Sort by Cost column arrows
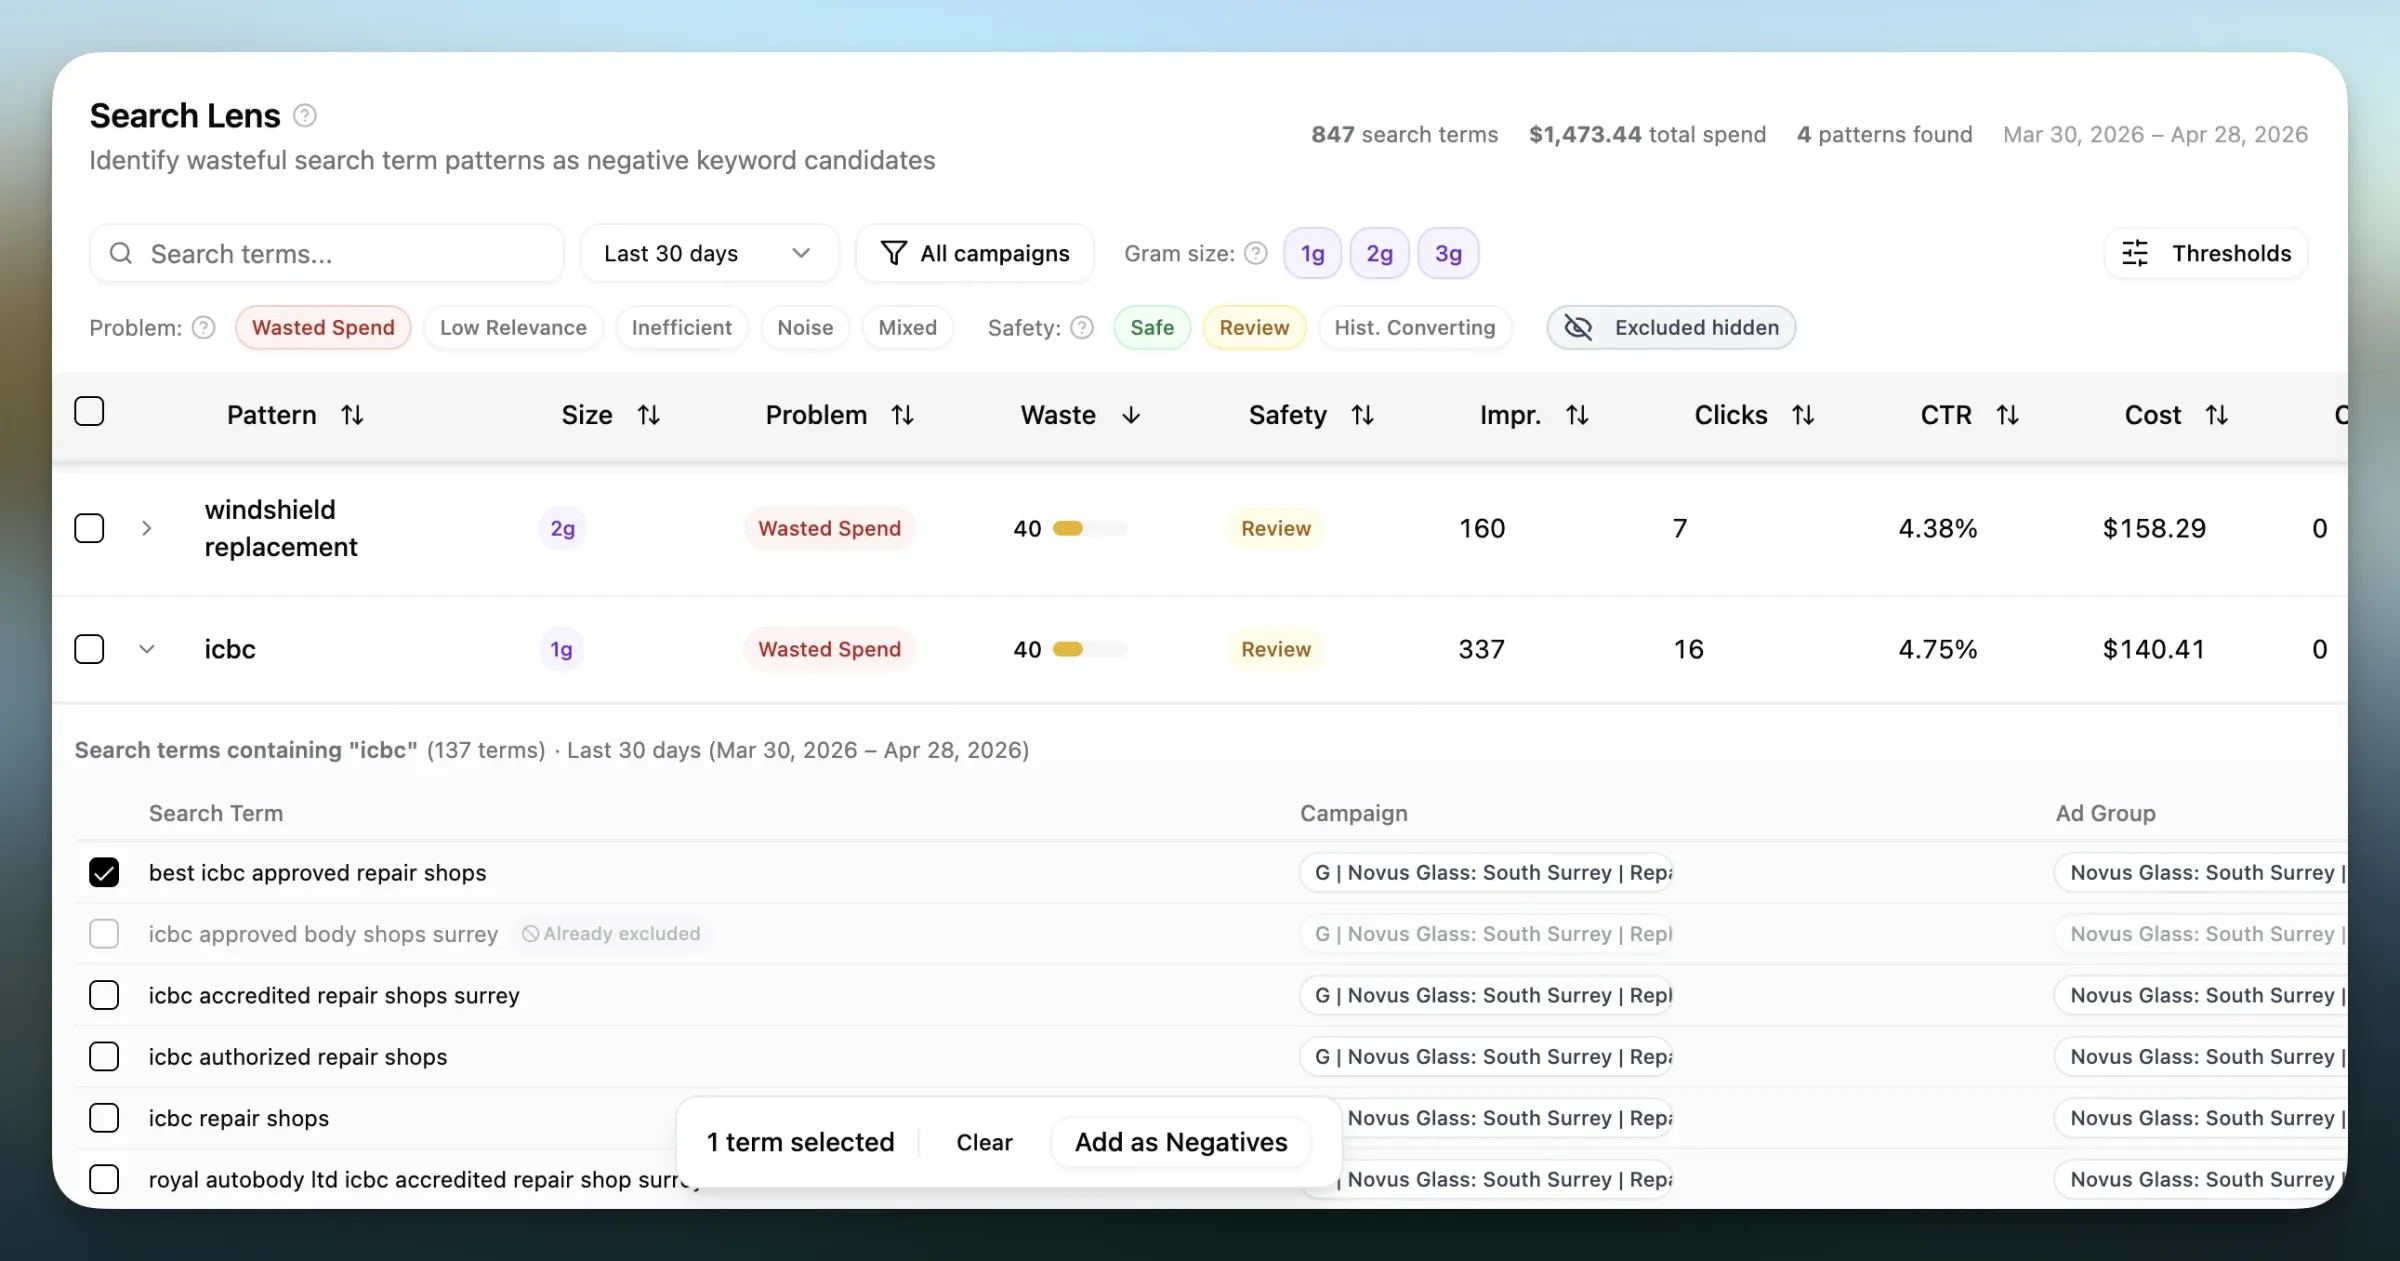The width and height of the screenshot is (2400, 1261). click(2216, 415)
